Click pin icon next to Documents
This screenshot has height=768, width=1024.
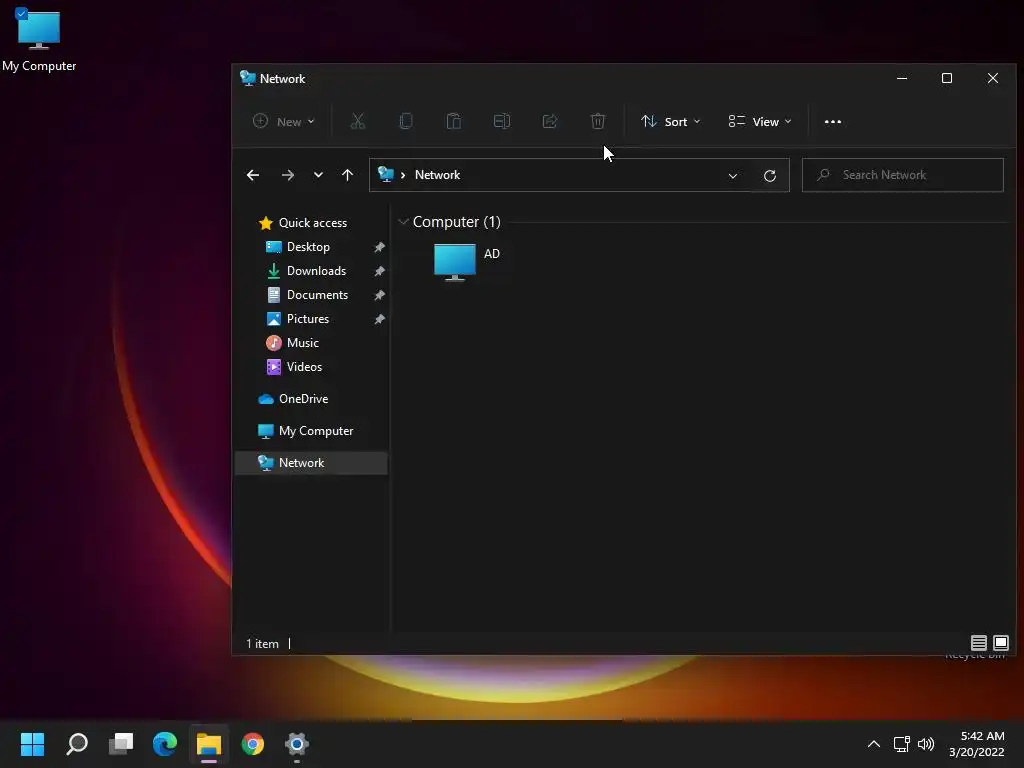(379, 295)
